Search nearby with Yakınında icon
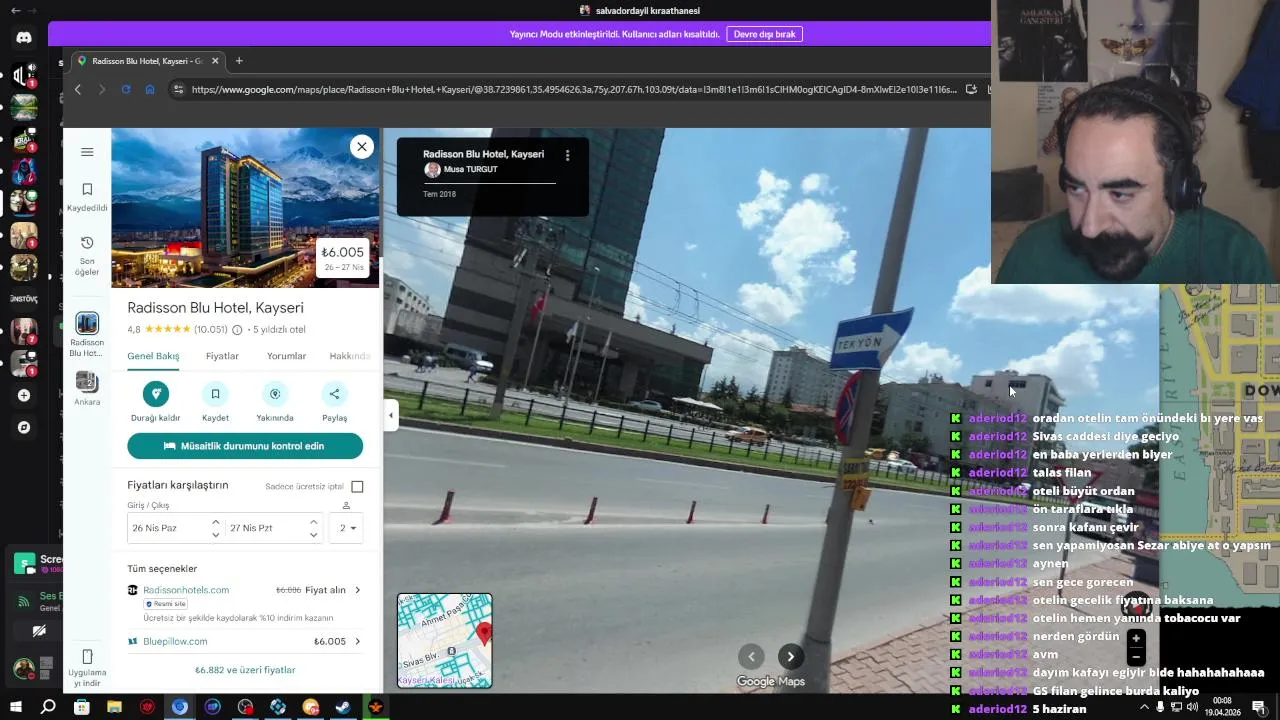 pyautogui.click(x=275, y=394)
